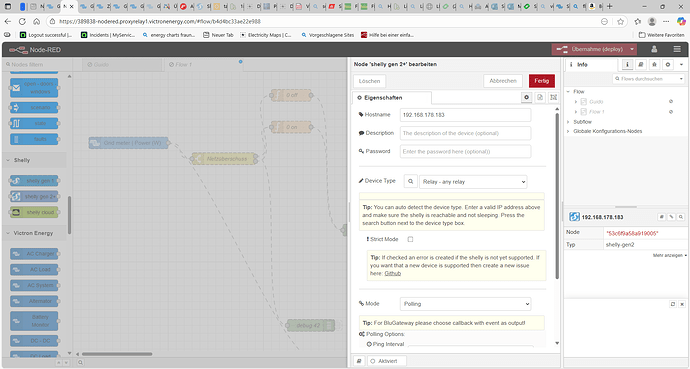The height and width of the screenshot is (369, 690).
Task: Click the shelly cloud palette node
Action: 34,212
